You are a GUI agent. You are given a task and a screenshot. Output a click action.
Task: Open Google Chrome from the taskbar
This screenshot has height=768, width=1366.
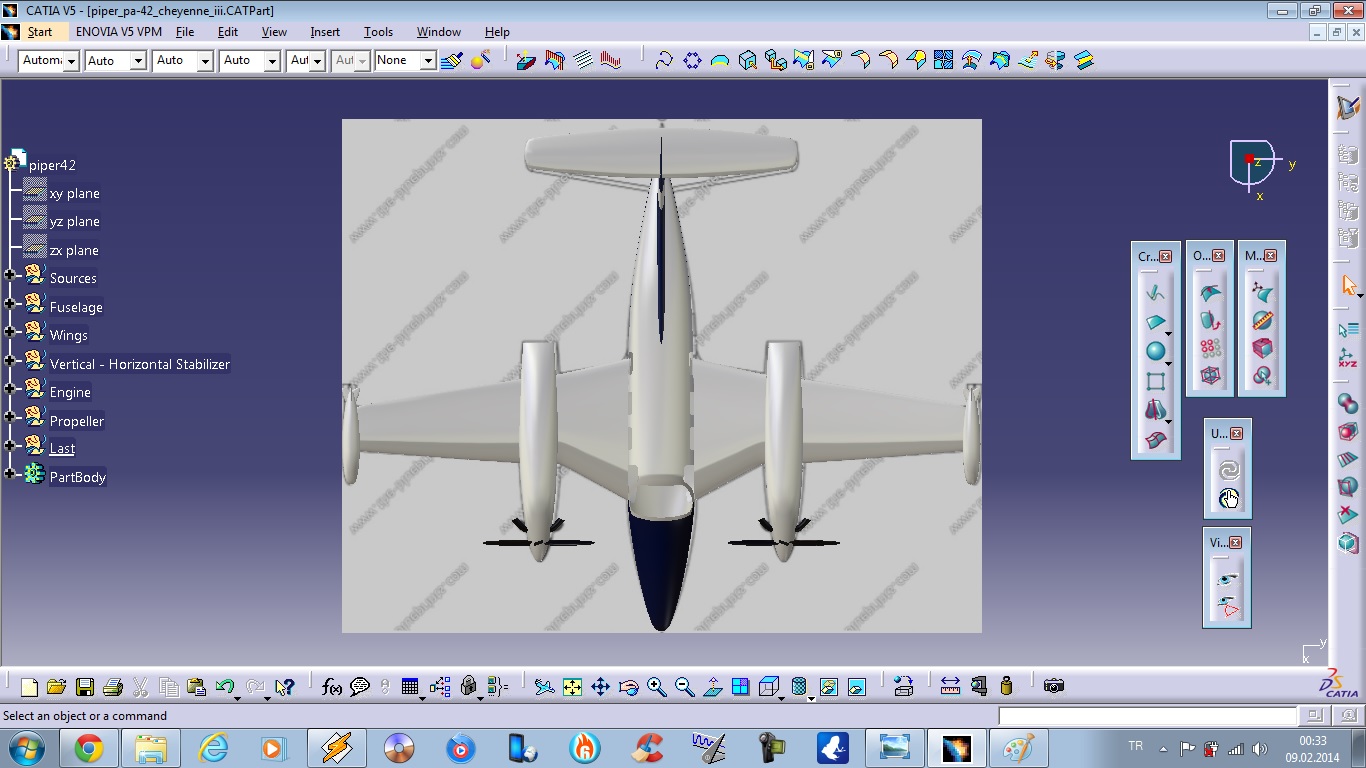point(88,748)
